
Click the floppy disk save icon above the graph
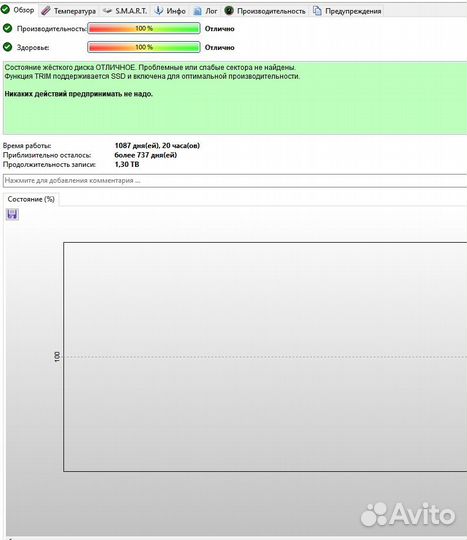[12, 214]
